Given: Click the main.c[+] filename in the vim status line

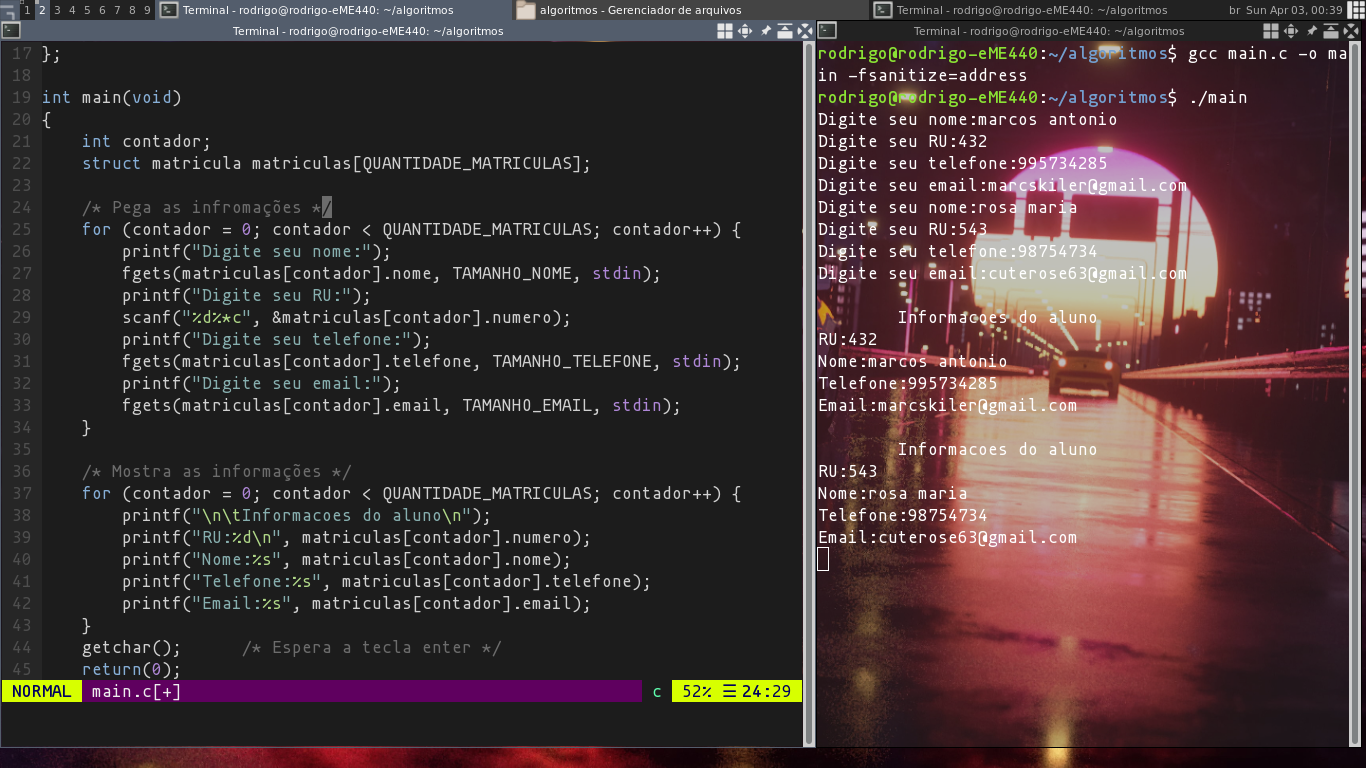Looking at the screenshot, I should pos(137,691).
